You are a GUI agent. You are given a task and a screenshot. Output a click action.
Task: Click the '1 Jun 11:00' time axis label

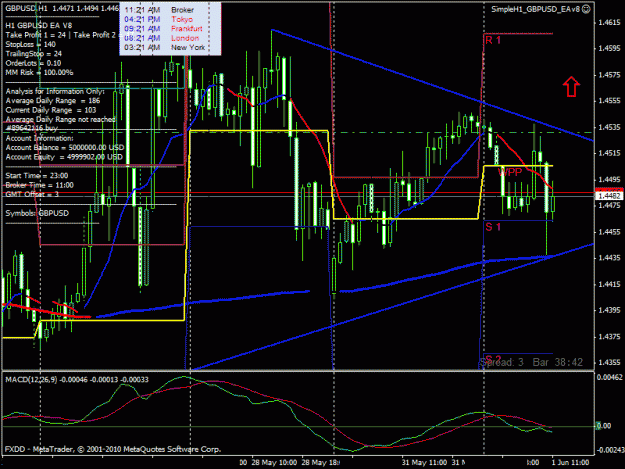pyautogui.click(x=570, y=462)
